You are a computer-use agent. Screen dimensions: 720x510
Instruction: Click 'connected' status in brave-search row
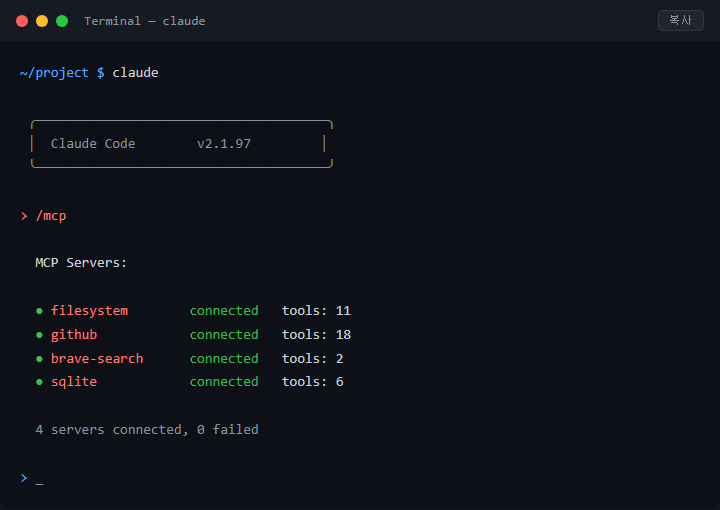pos(224,359)
